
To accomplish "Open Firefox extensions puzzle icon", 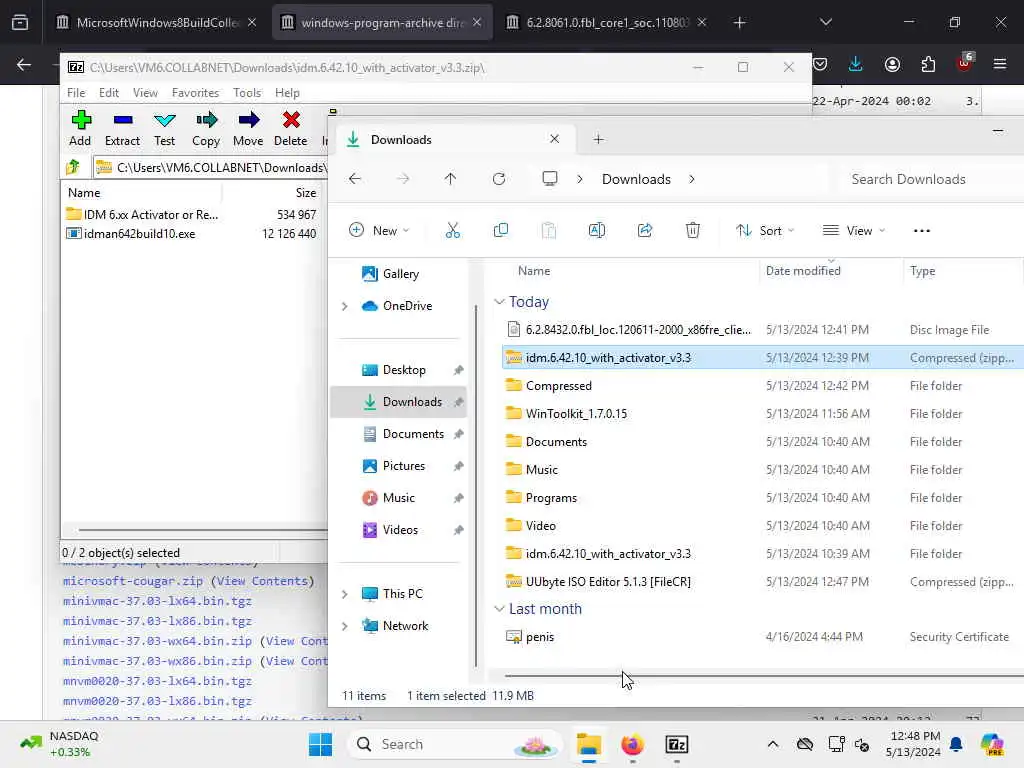I will 928,64.
